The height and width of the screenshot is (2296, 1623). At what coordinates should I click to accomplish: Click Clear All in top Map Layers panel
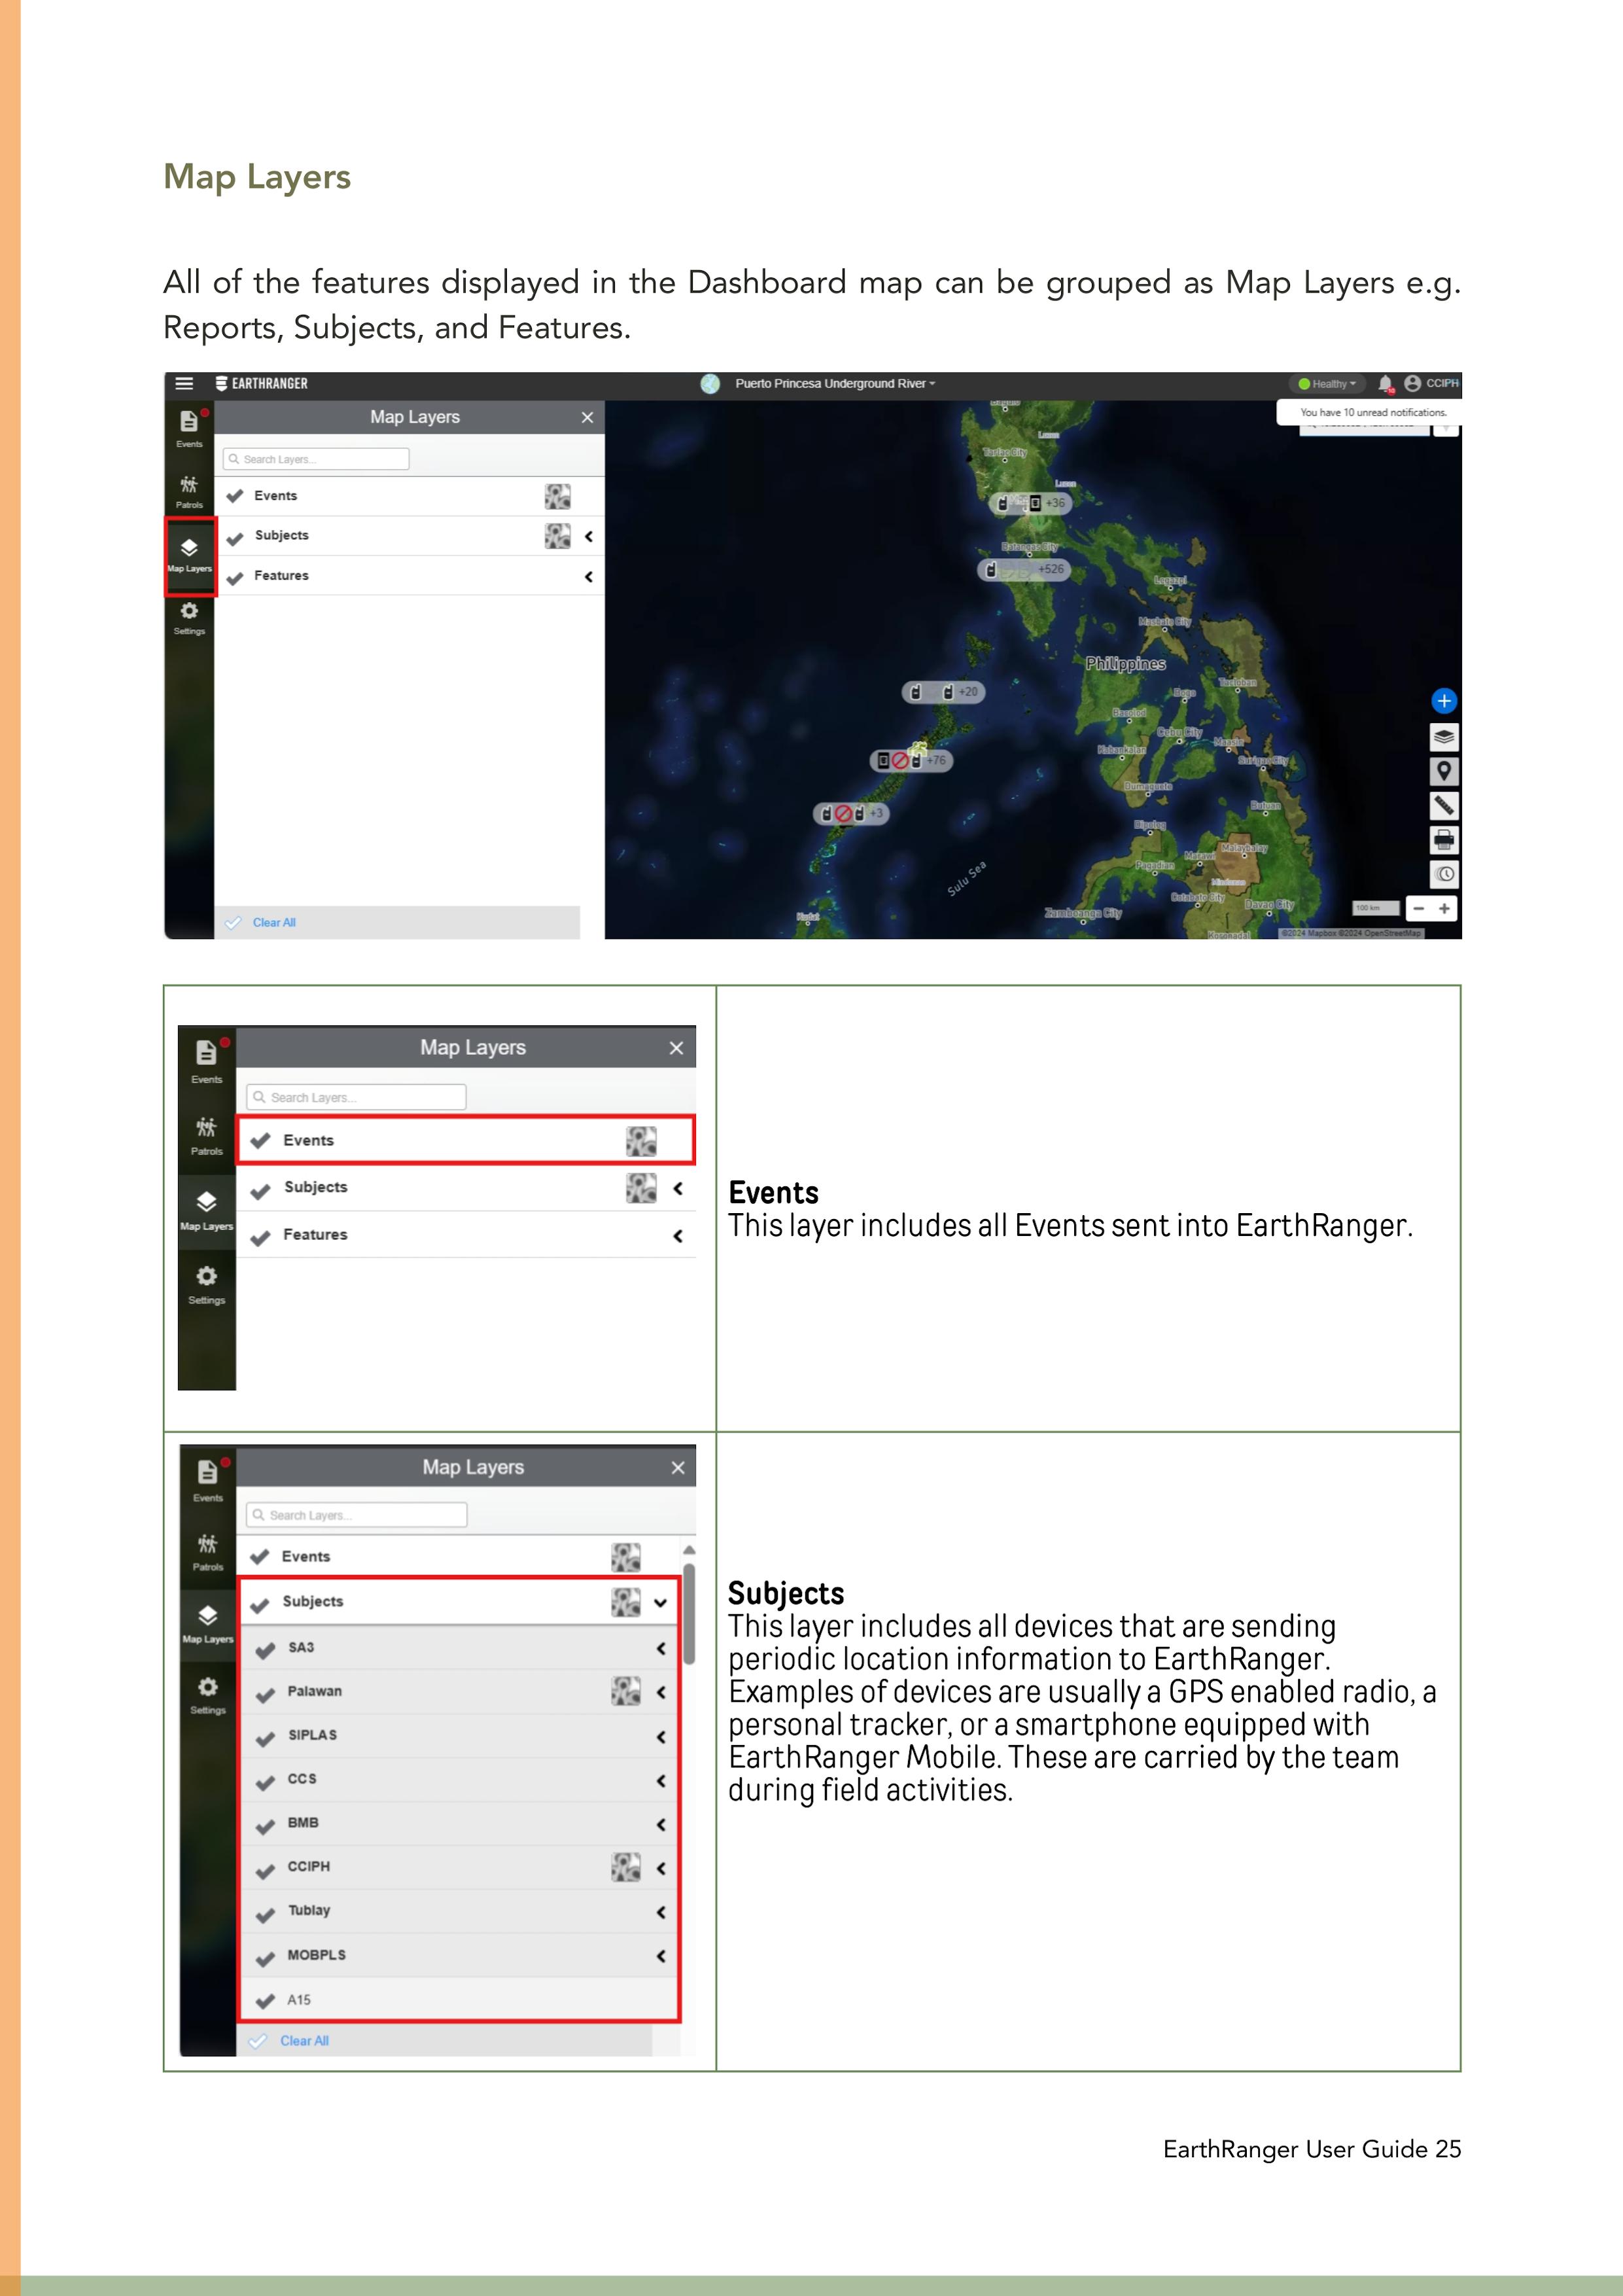point(273,923)
